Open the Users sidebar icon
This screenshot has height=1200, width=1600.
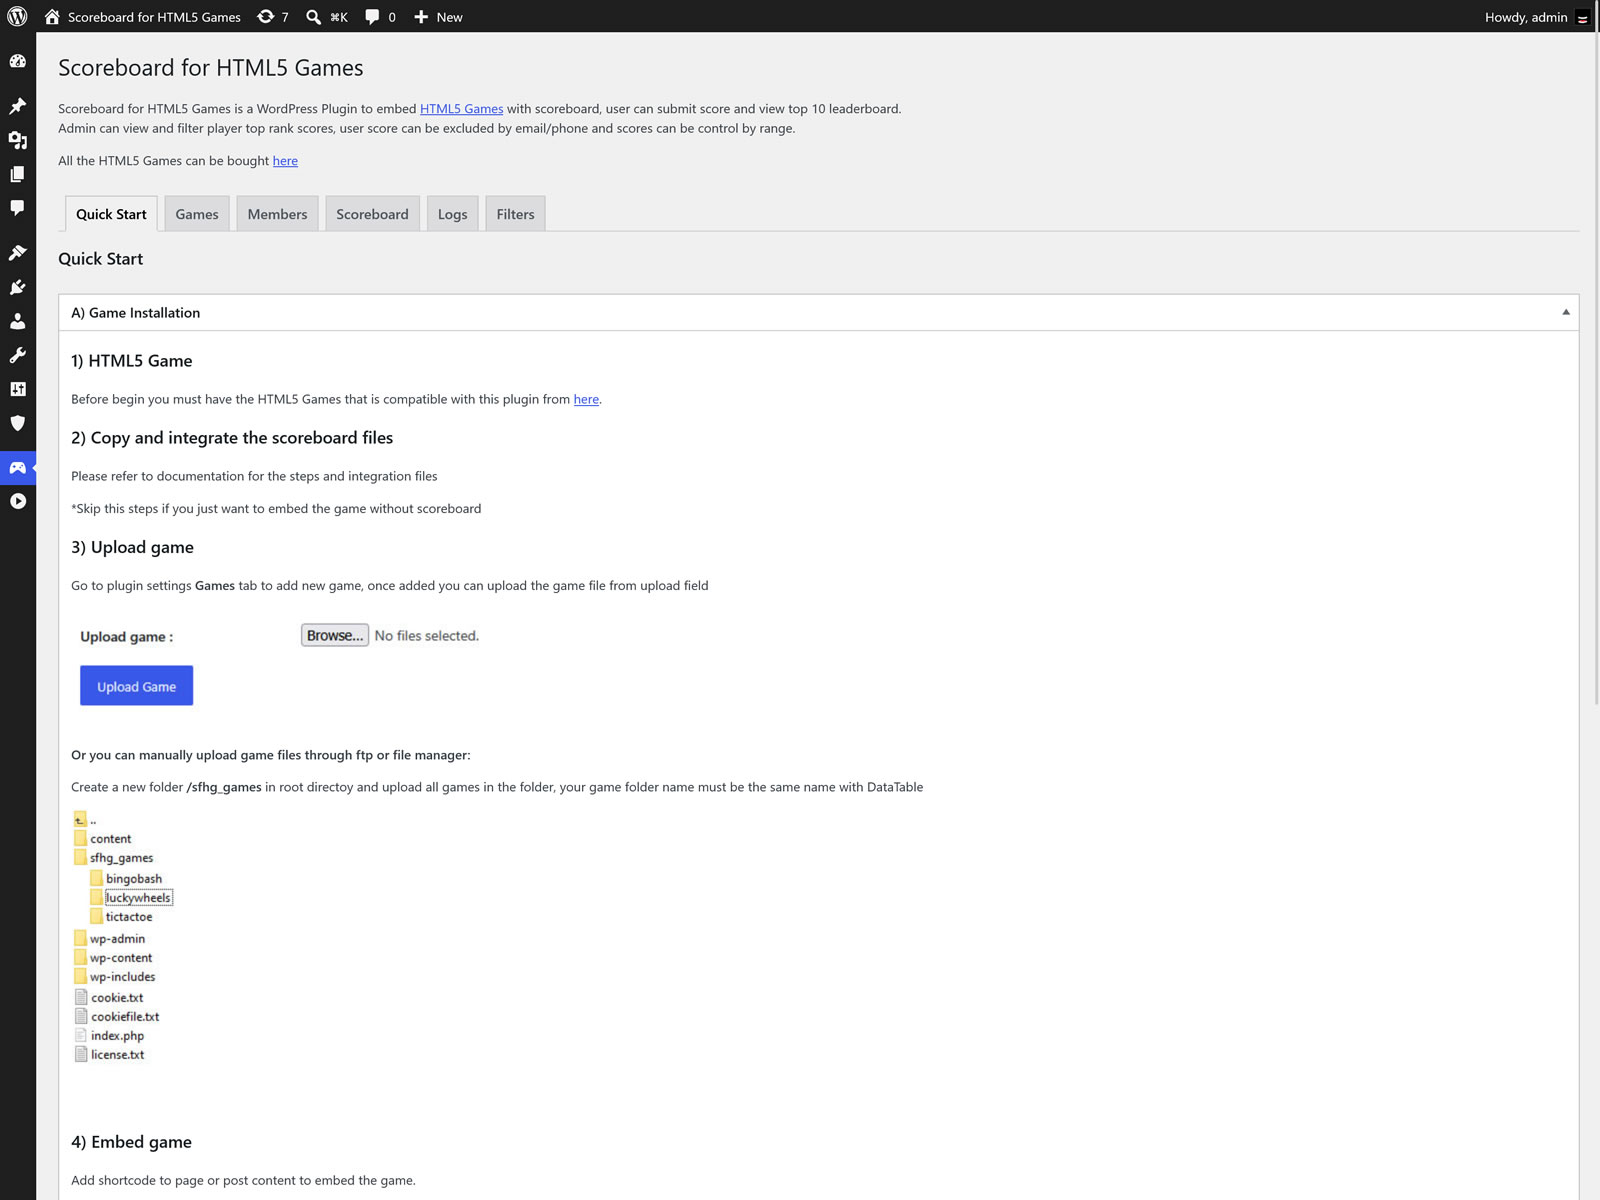point(18,321)
